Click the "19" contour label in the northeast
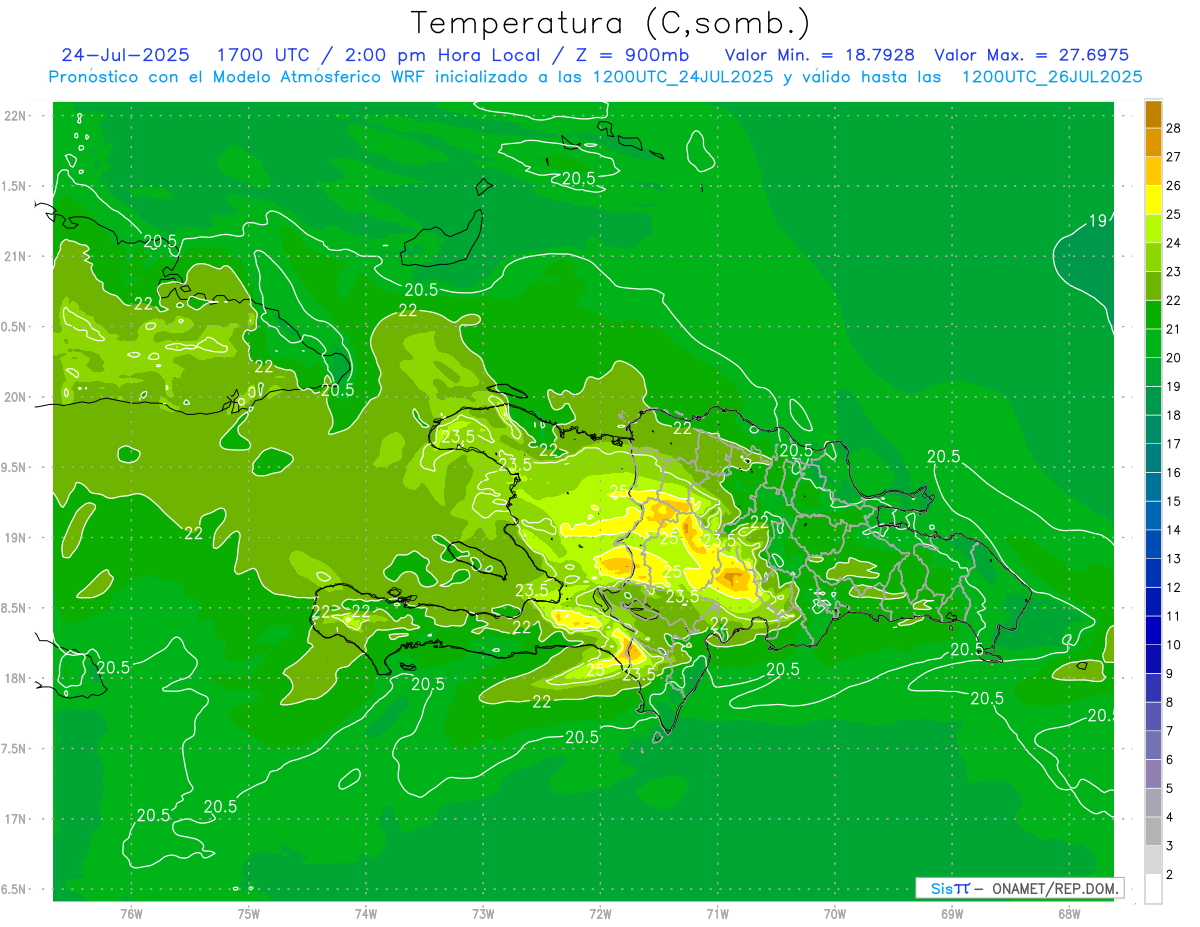The height and width of the screenshot is (927, 1200). point(1097,221)
